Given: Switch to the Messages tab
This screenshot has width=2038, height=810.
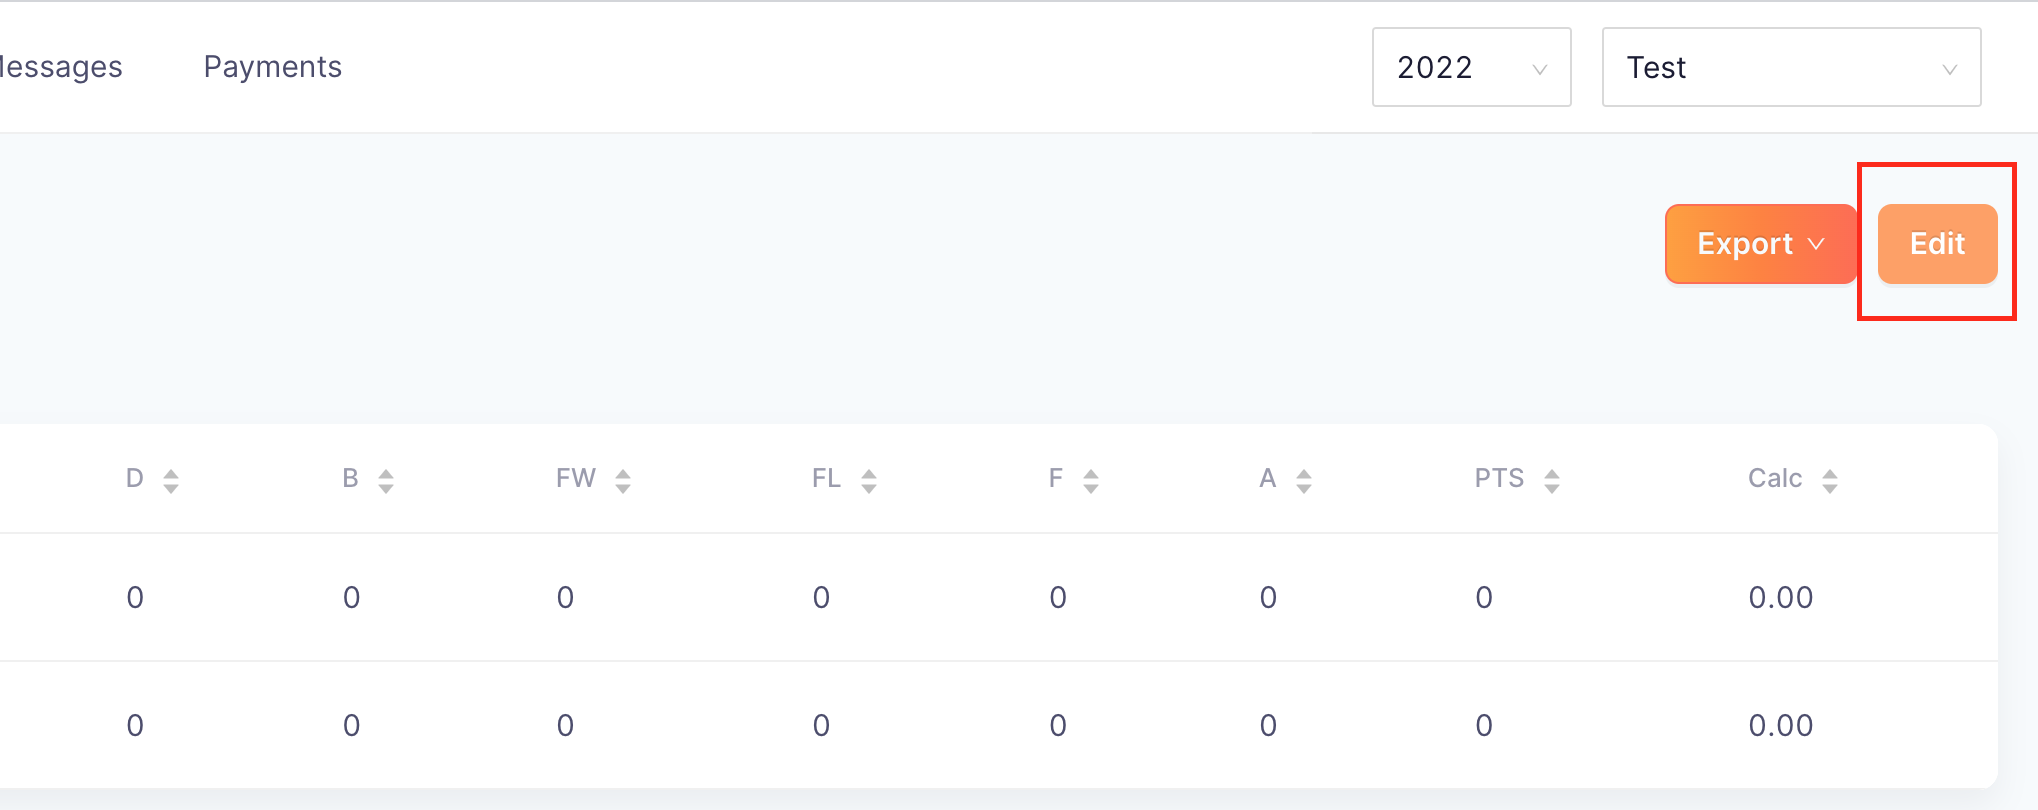Looking at the screenshot, I should [x=61, y=67].
